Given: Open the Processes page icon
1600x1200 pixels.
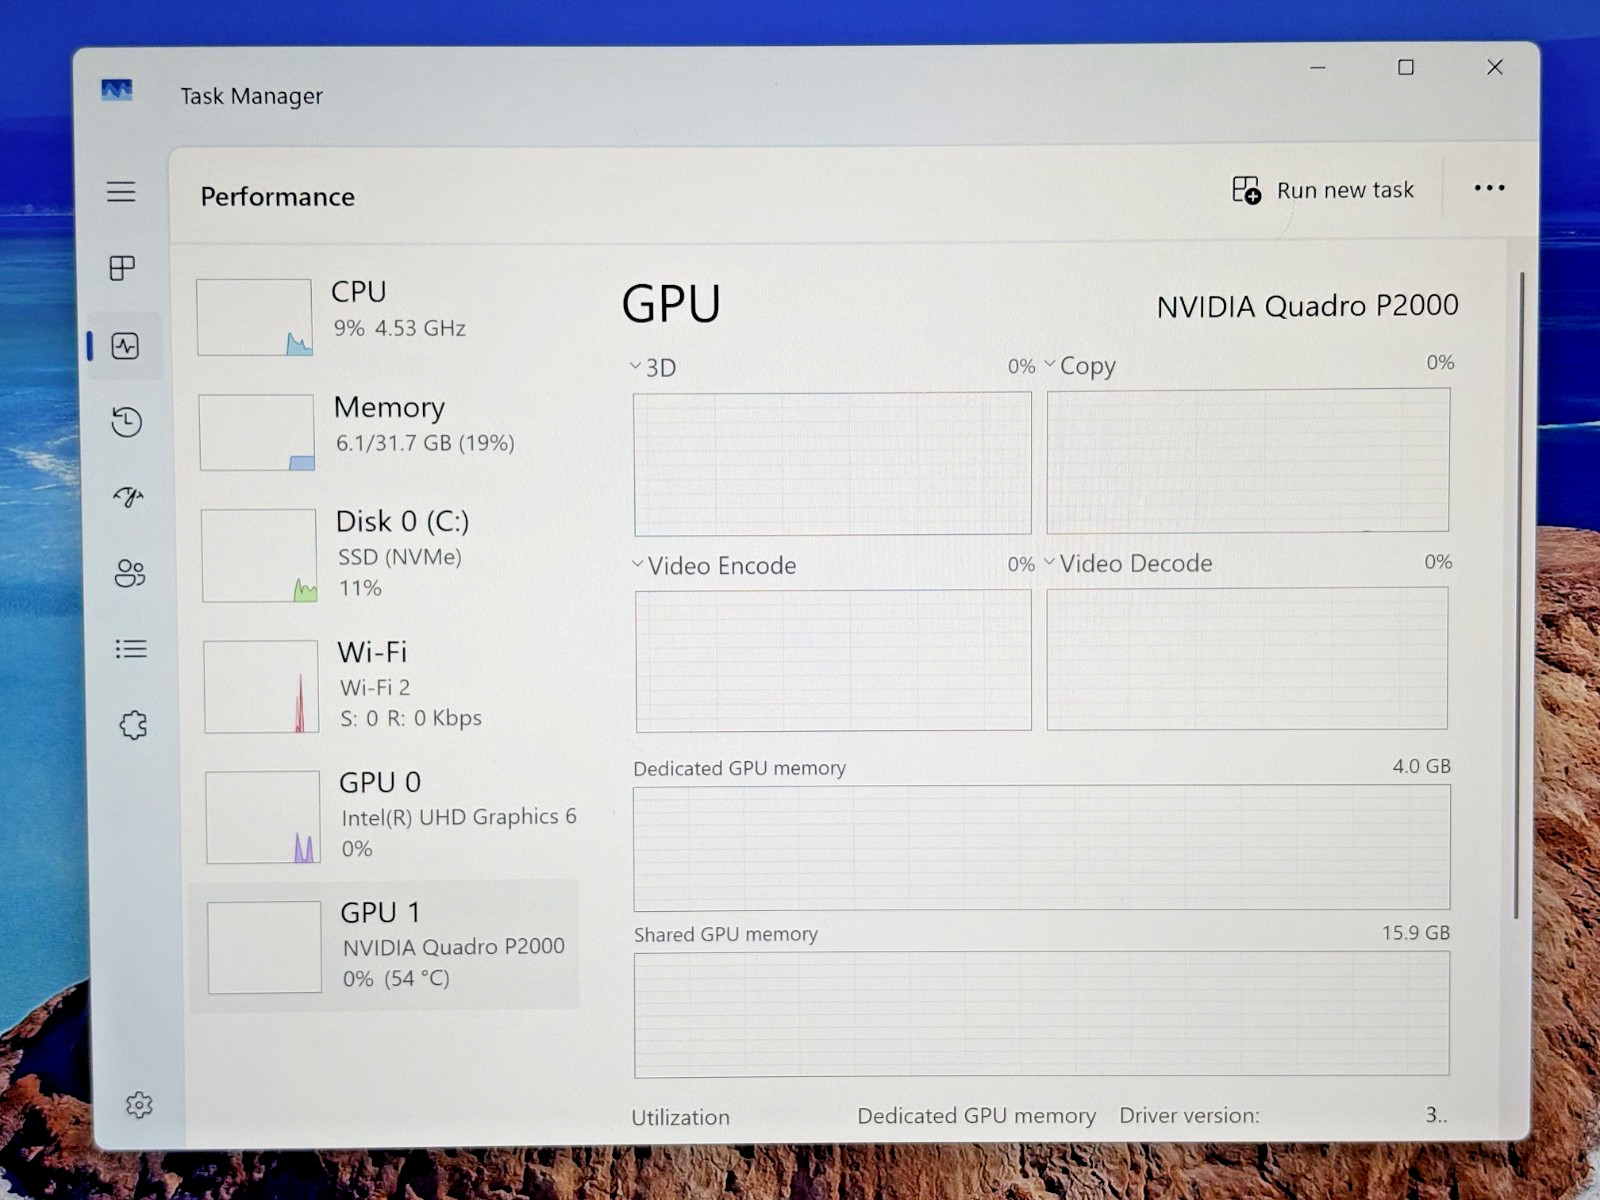Looking at the screenshot, I should [122, 268].
